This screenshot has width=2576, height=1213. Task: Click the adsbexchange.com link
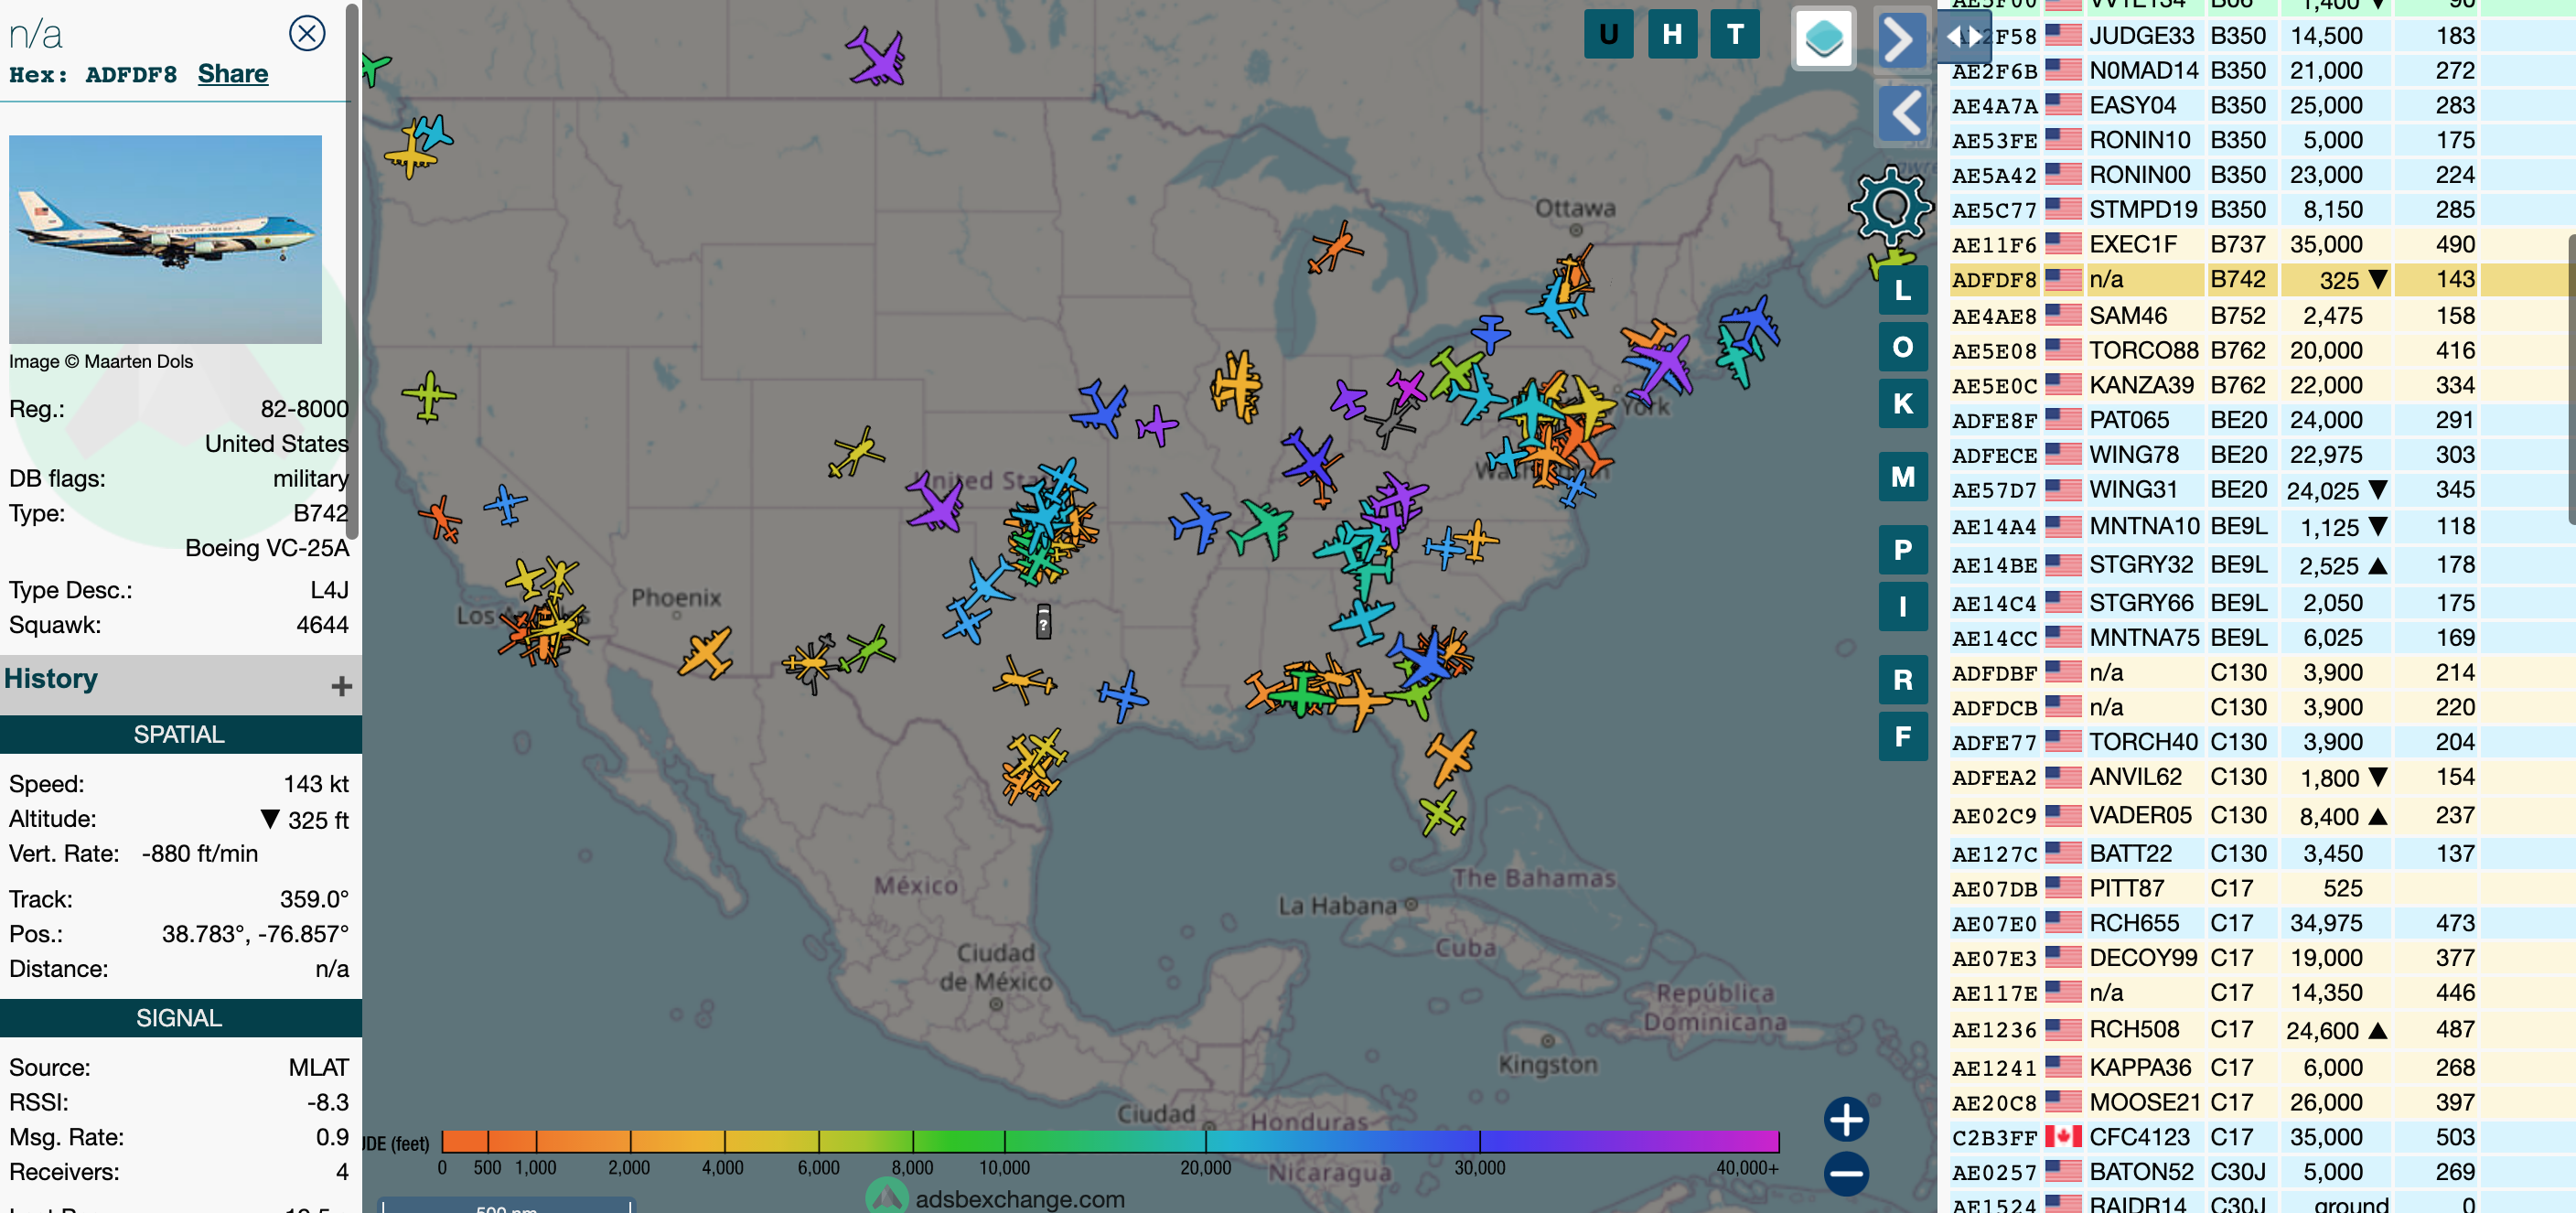1019,1198
